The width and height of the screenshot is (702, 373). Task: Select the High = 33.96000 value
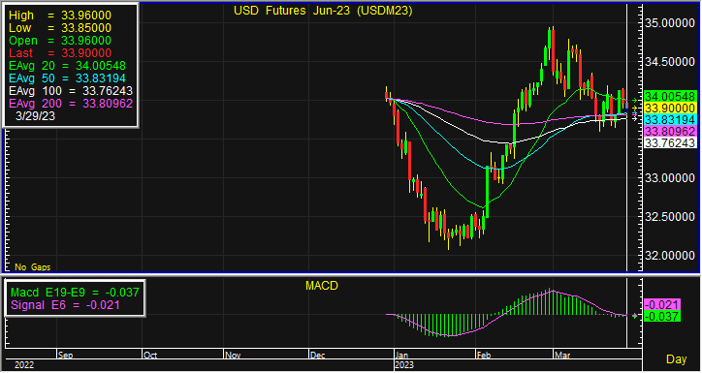(x=60, y=15)
